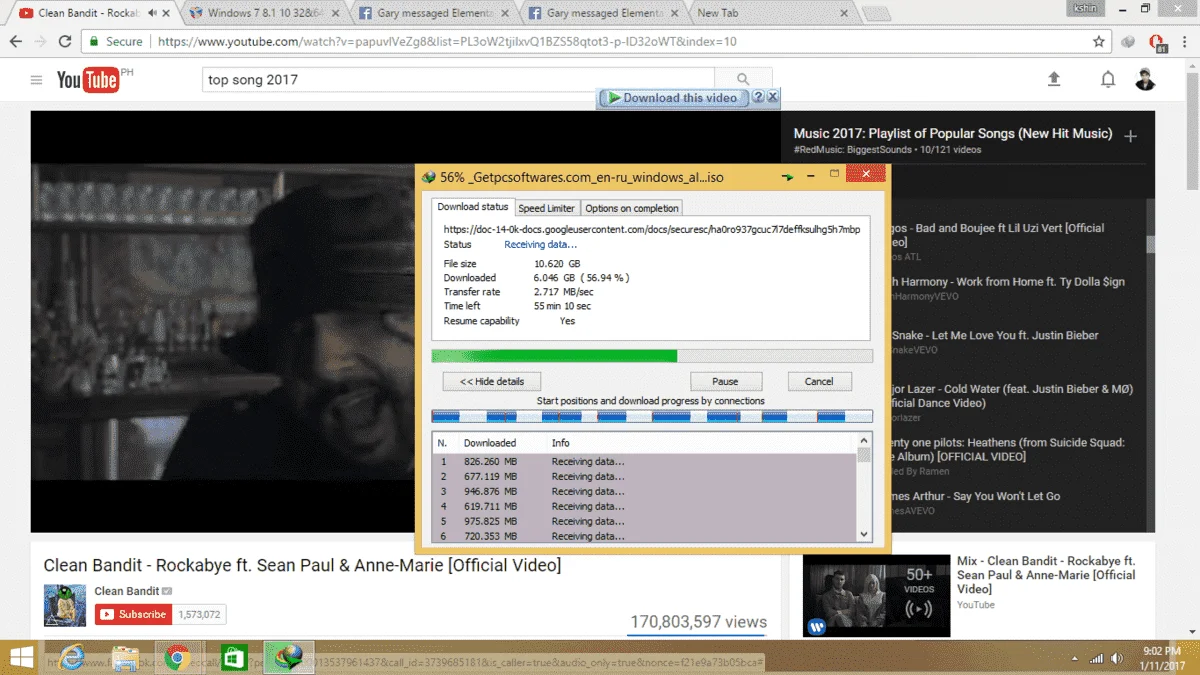Viewport: 1200px width, 675px height.
Task: Click the green arrow in IDM title bar
Action: 788,177
